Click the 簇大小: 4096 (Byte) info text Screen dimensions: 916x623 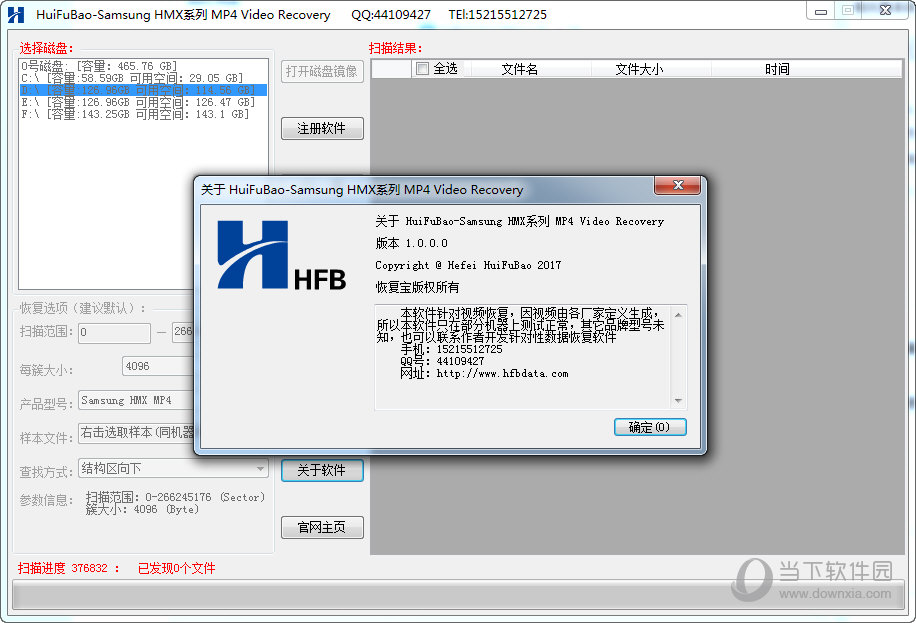(142, 510)
